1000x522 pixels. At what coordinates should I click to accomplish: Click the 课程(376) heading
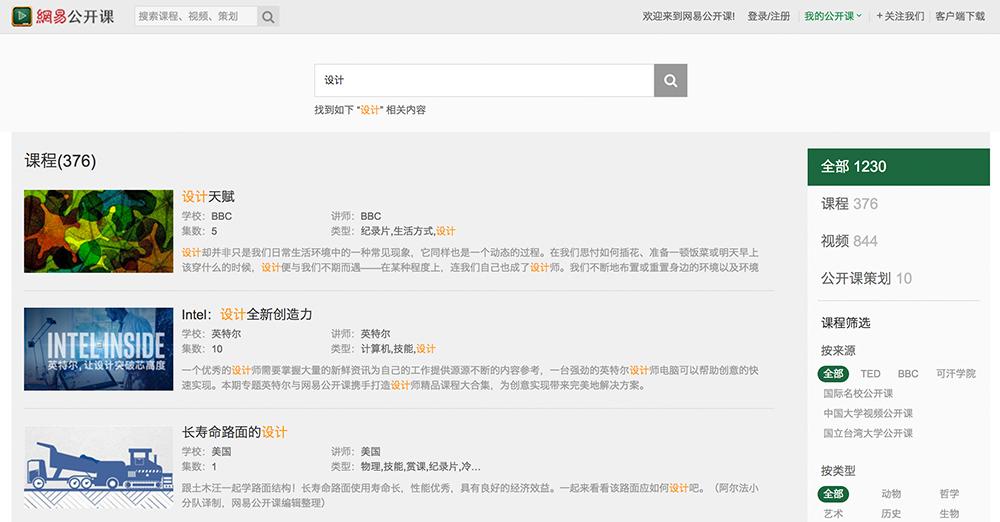60,161
